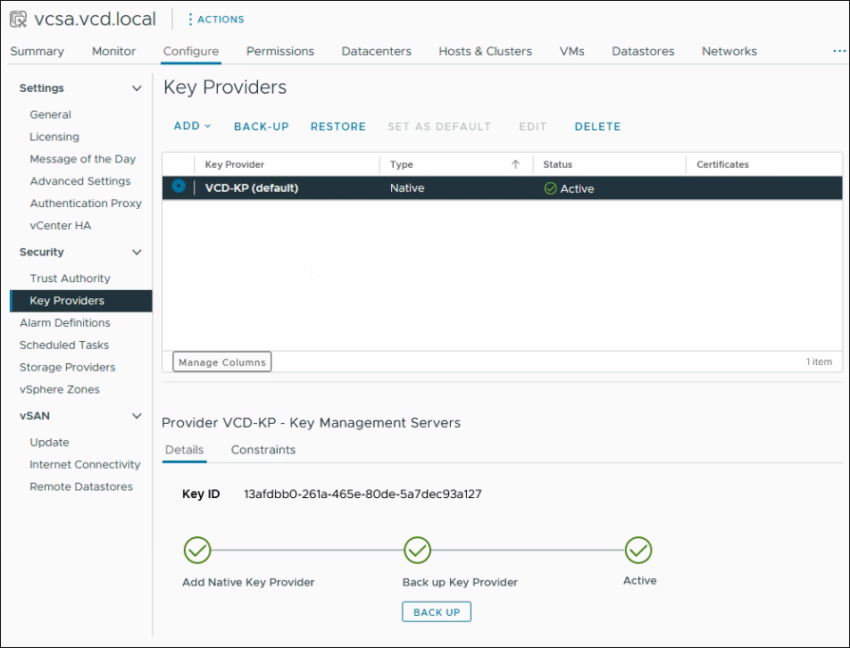Click the Active step checkmark circle
Screen dimensions: 850x648
coord(638,550)
